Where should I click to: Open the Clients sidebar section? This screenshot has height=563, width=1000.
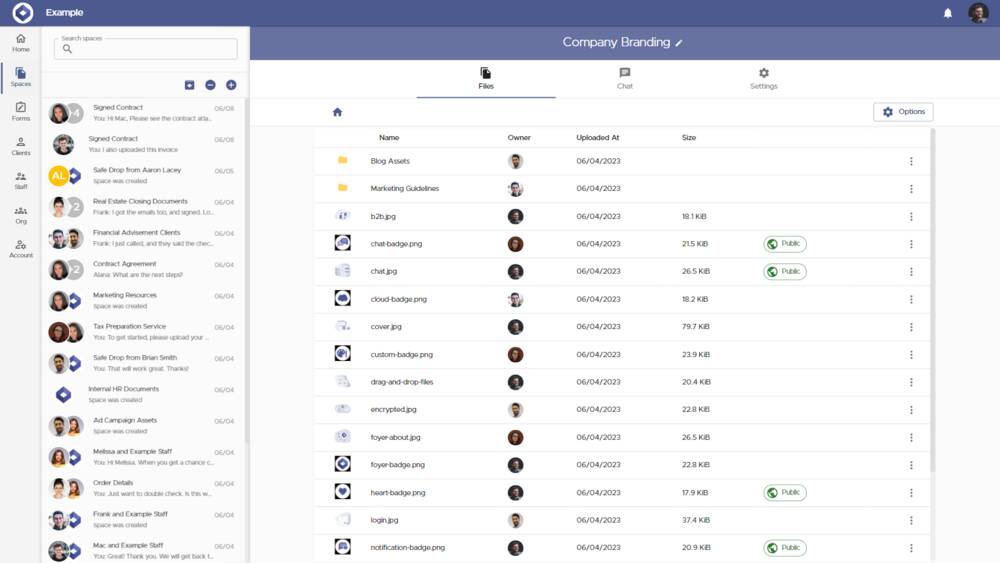pos(21,146)
